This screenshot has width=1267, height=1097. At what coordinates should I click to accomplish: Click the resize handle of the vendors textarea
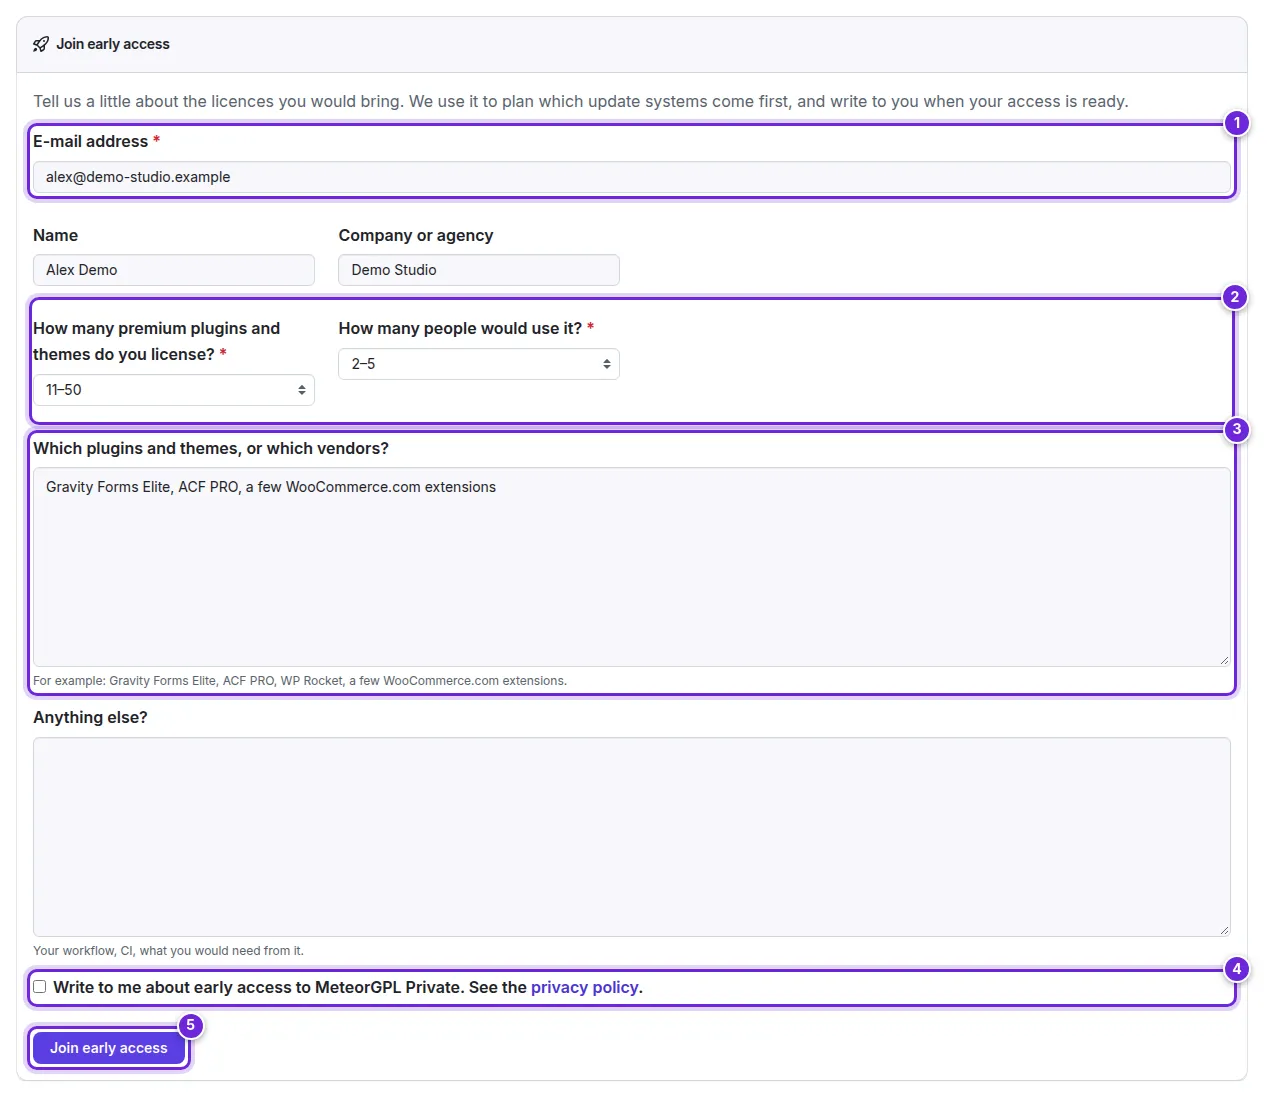(1224, 660)
